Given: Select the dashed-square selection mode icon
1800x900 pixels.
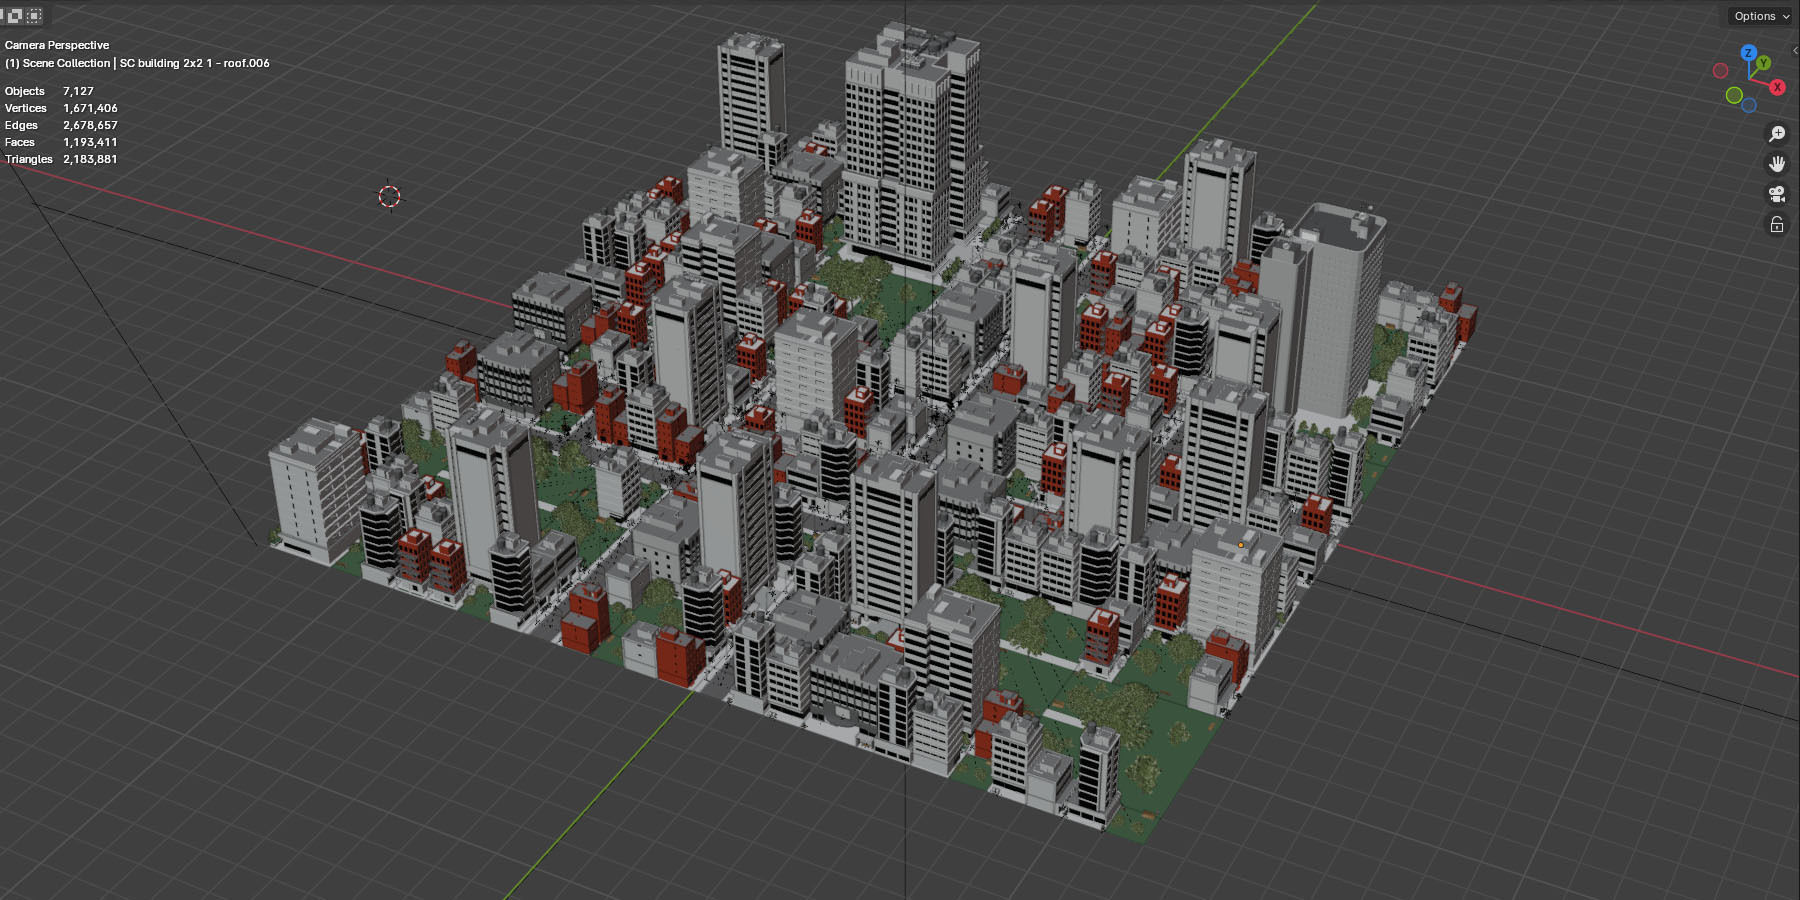Looking at the screenshot, I should (35, 15).
